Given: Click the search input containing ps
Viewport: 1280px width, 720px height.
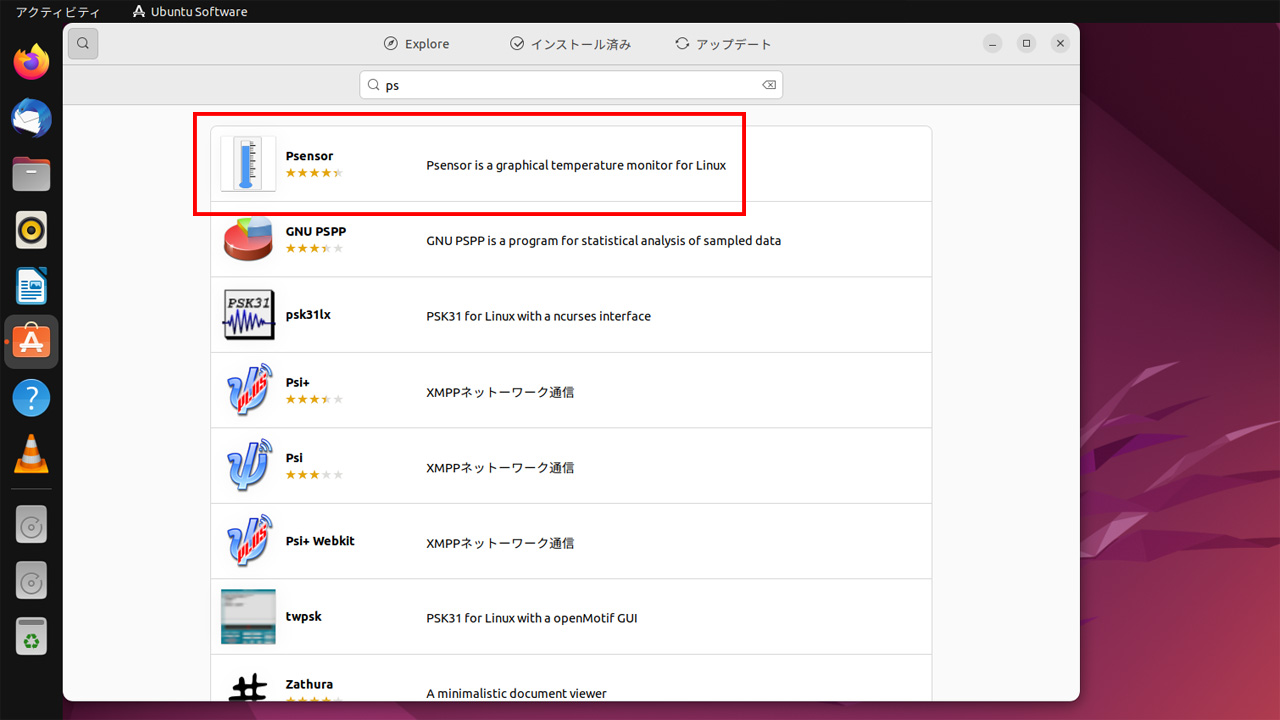Looking at the screenshot, I should pos(571,85).
